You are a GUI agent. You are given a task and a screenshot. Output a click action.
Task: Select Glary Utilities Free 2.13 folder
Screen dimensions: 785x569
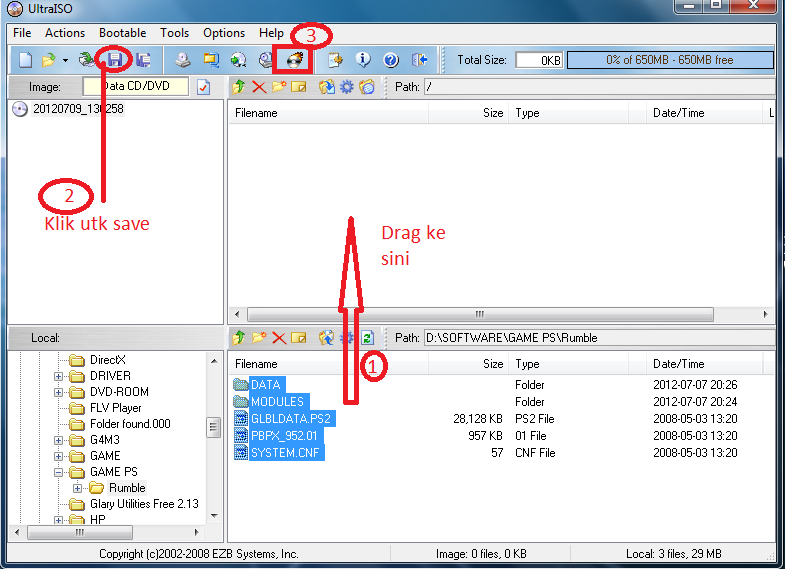coord(144,504)
